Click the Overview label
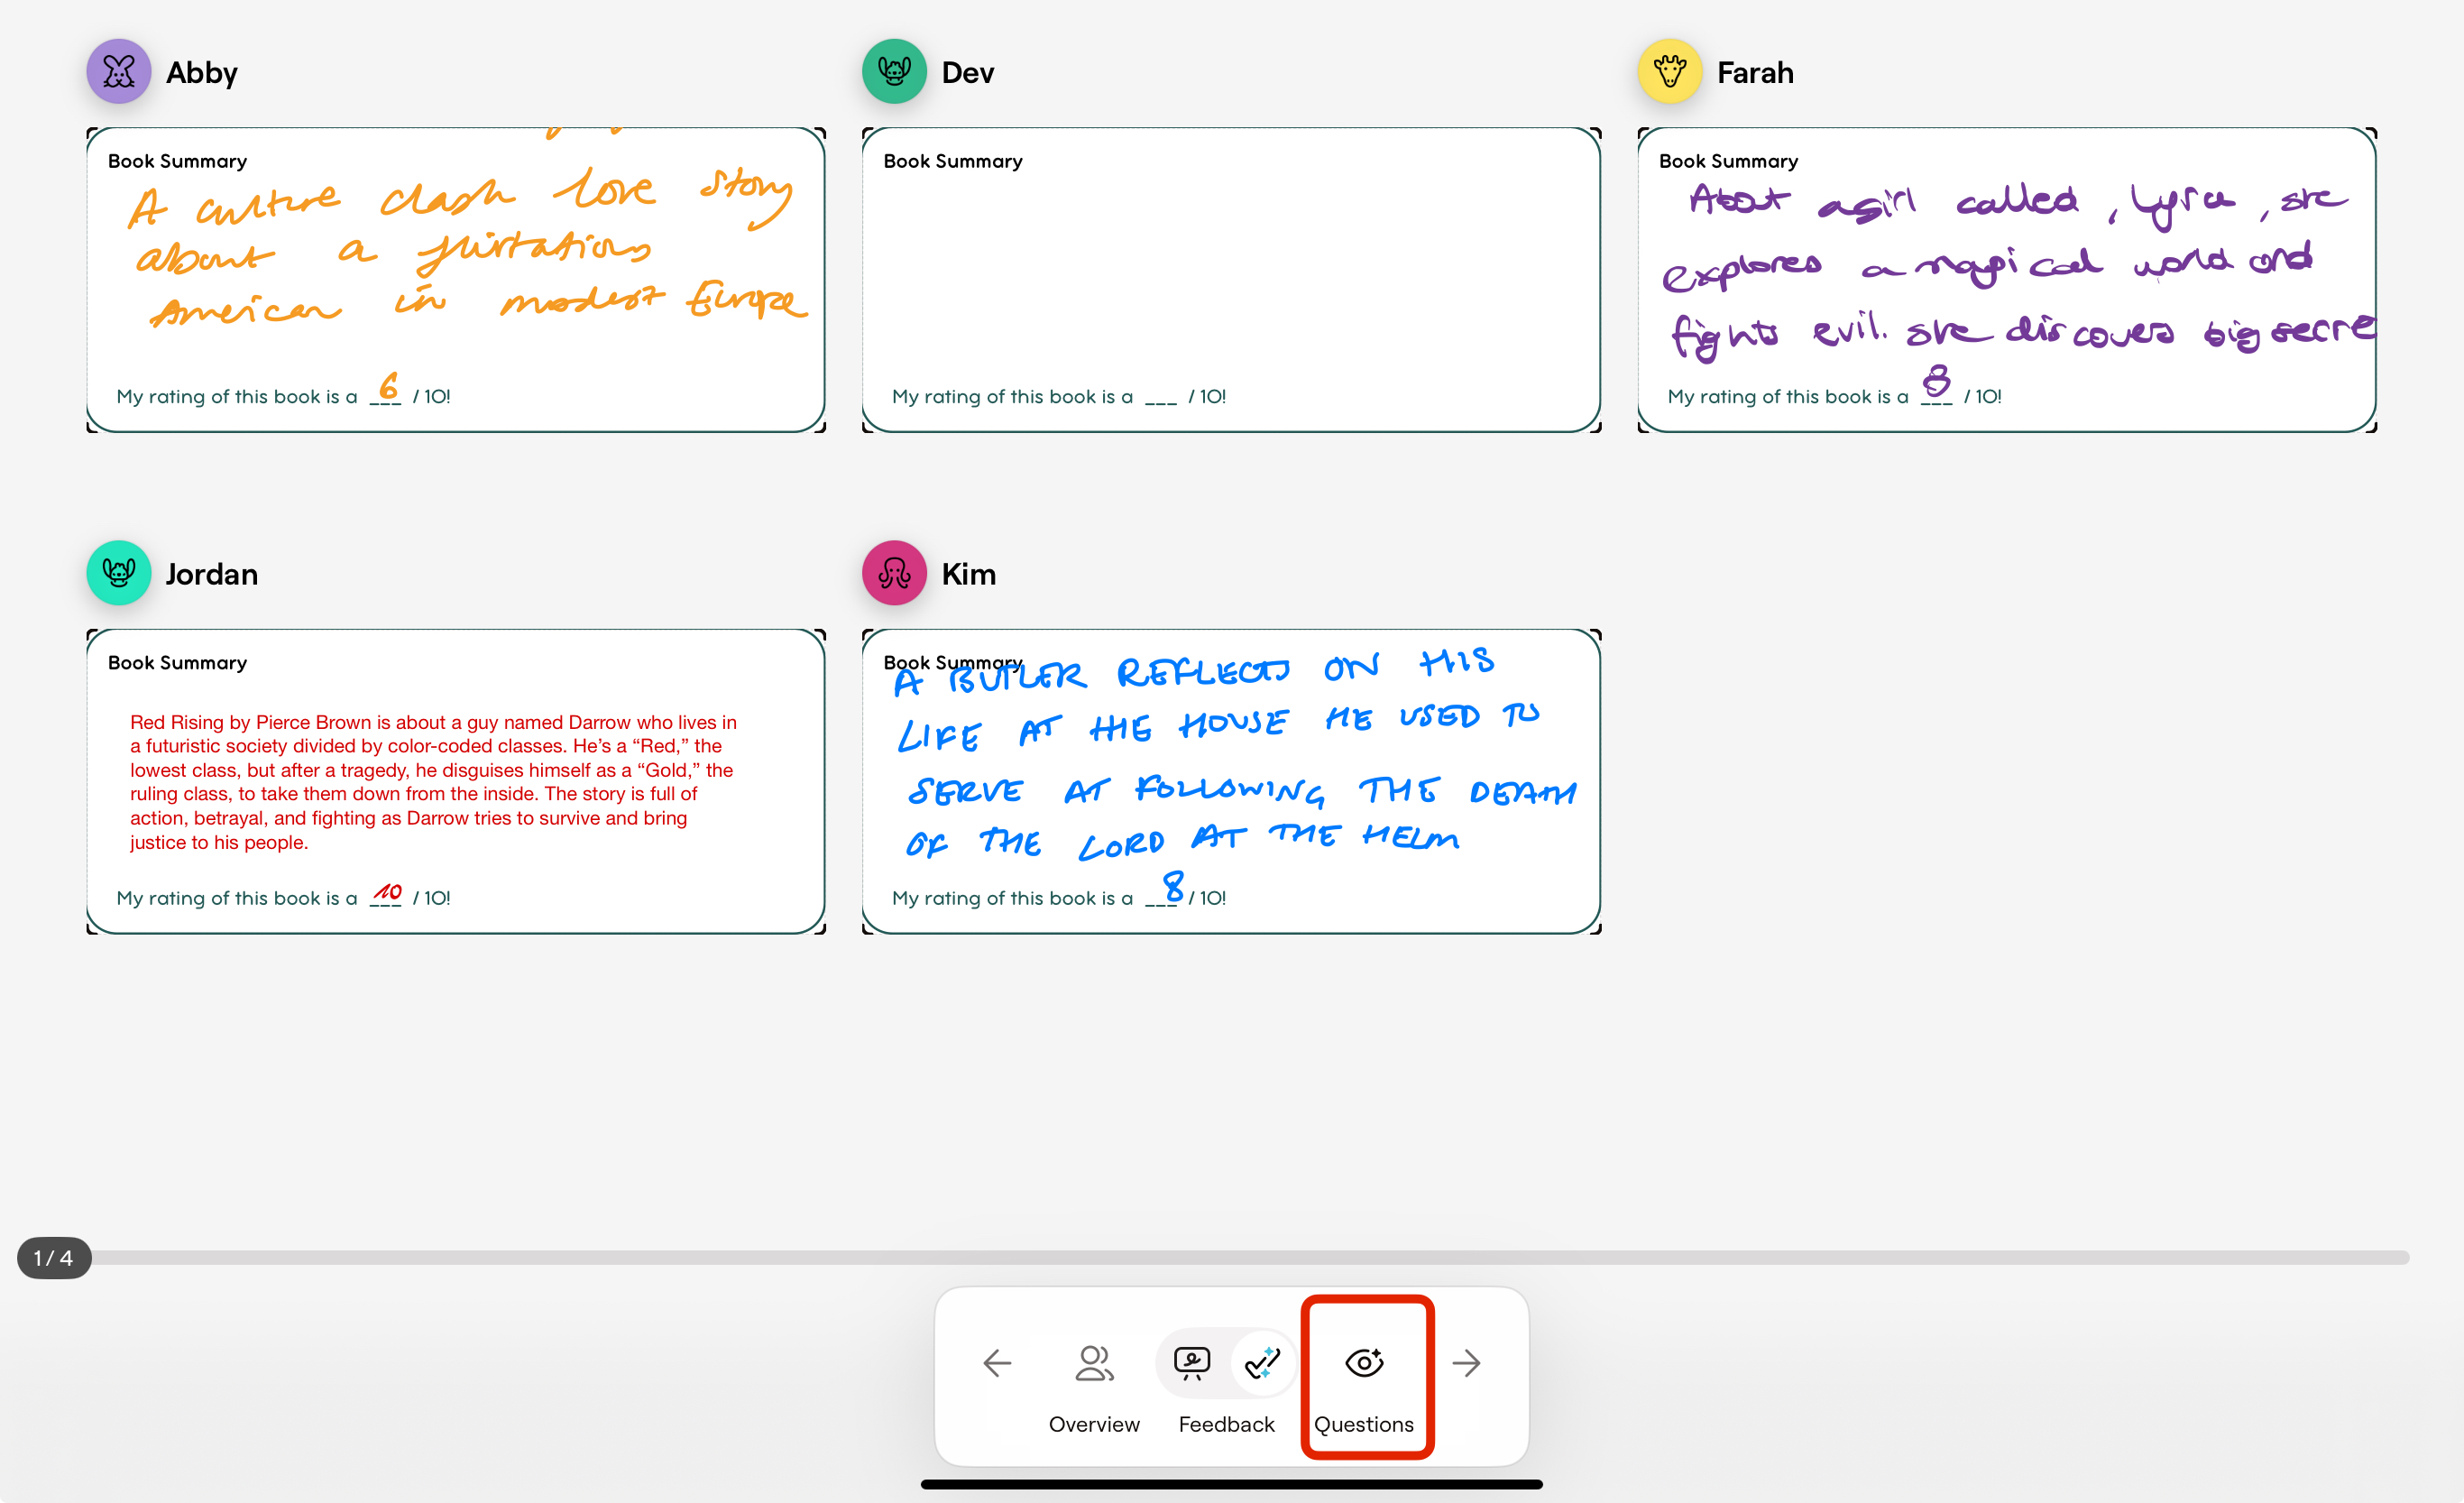 tap(1094, 1424)
